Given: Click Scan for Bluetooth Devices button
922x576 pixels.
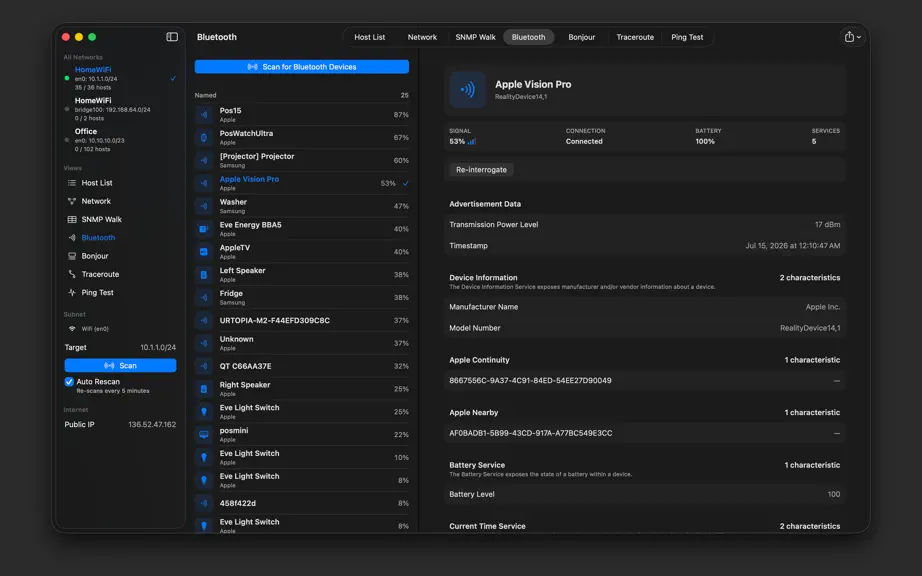Looking at the screenshot, I should tap(302, 67).
